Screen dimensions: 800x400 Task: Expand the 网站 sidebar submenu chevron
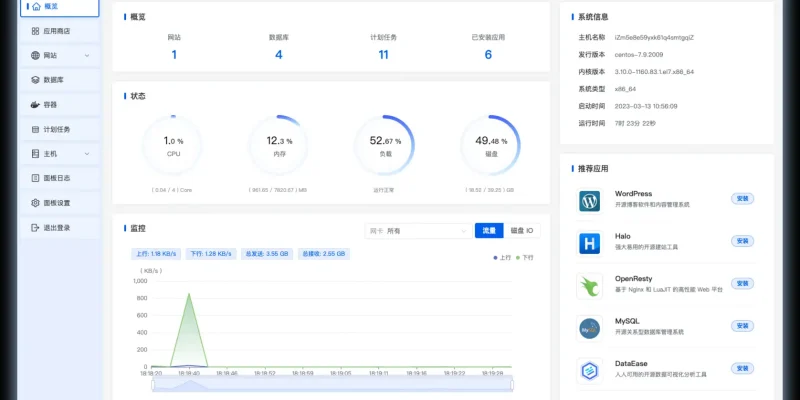[87, 56]
